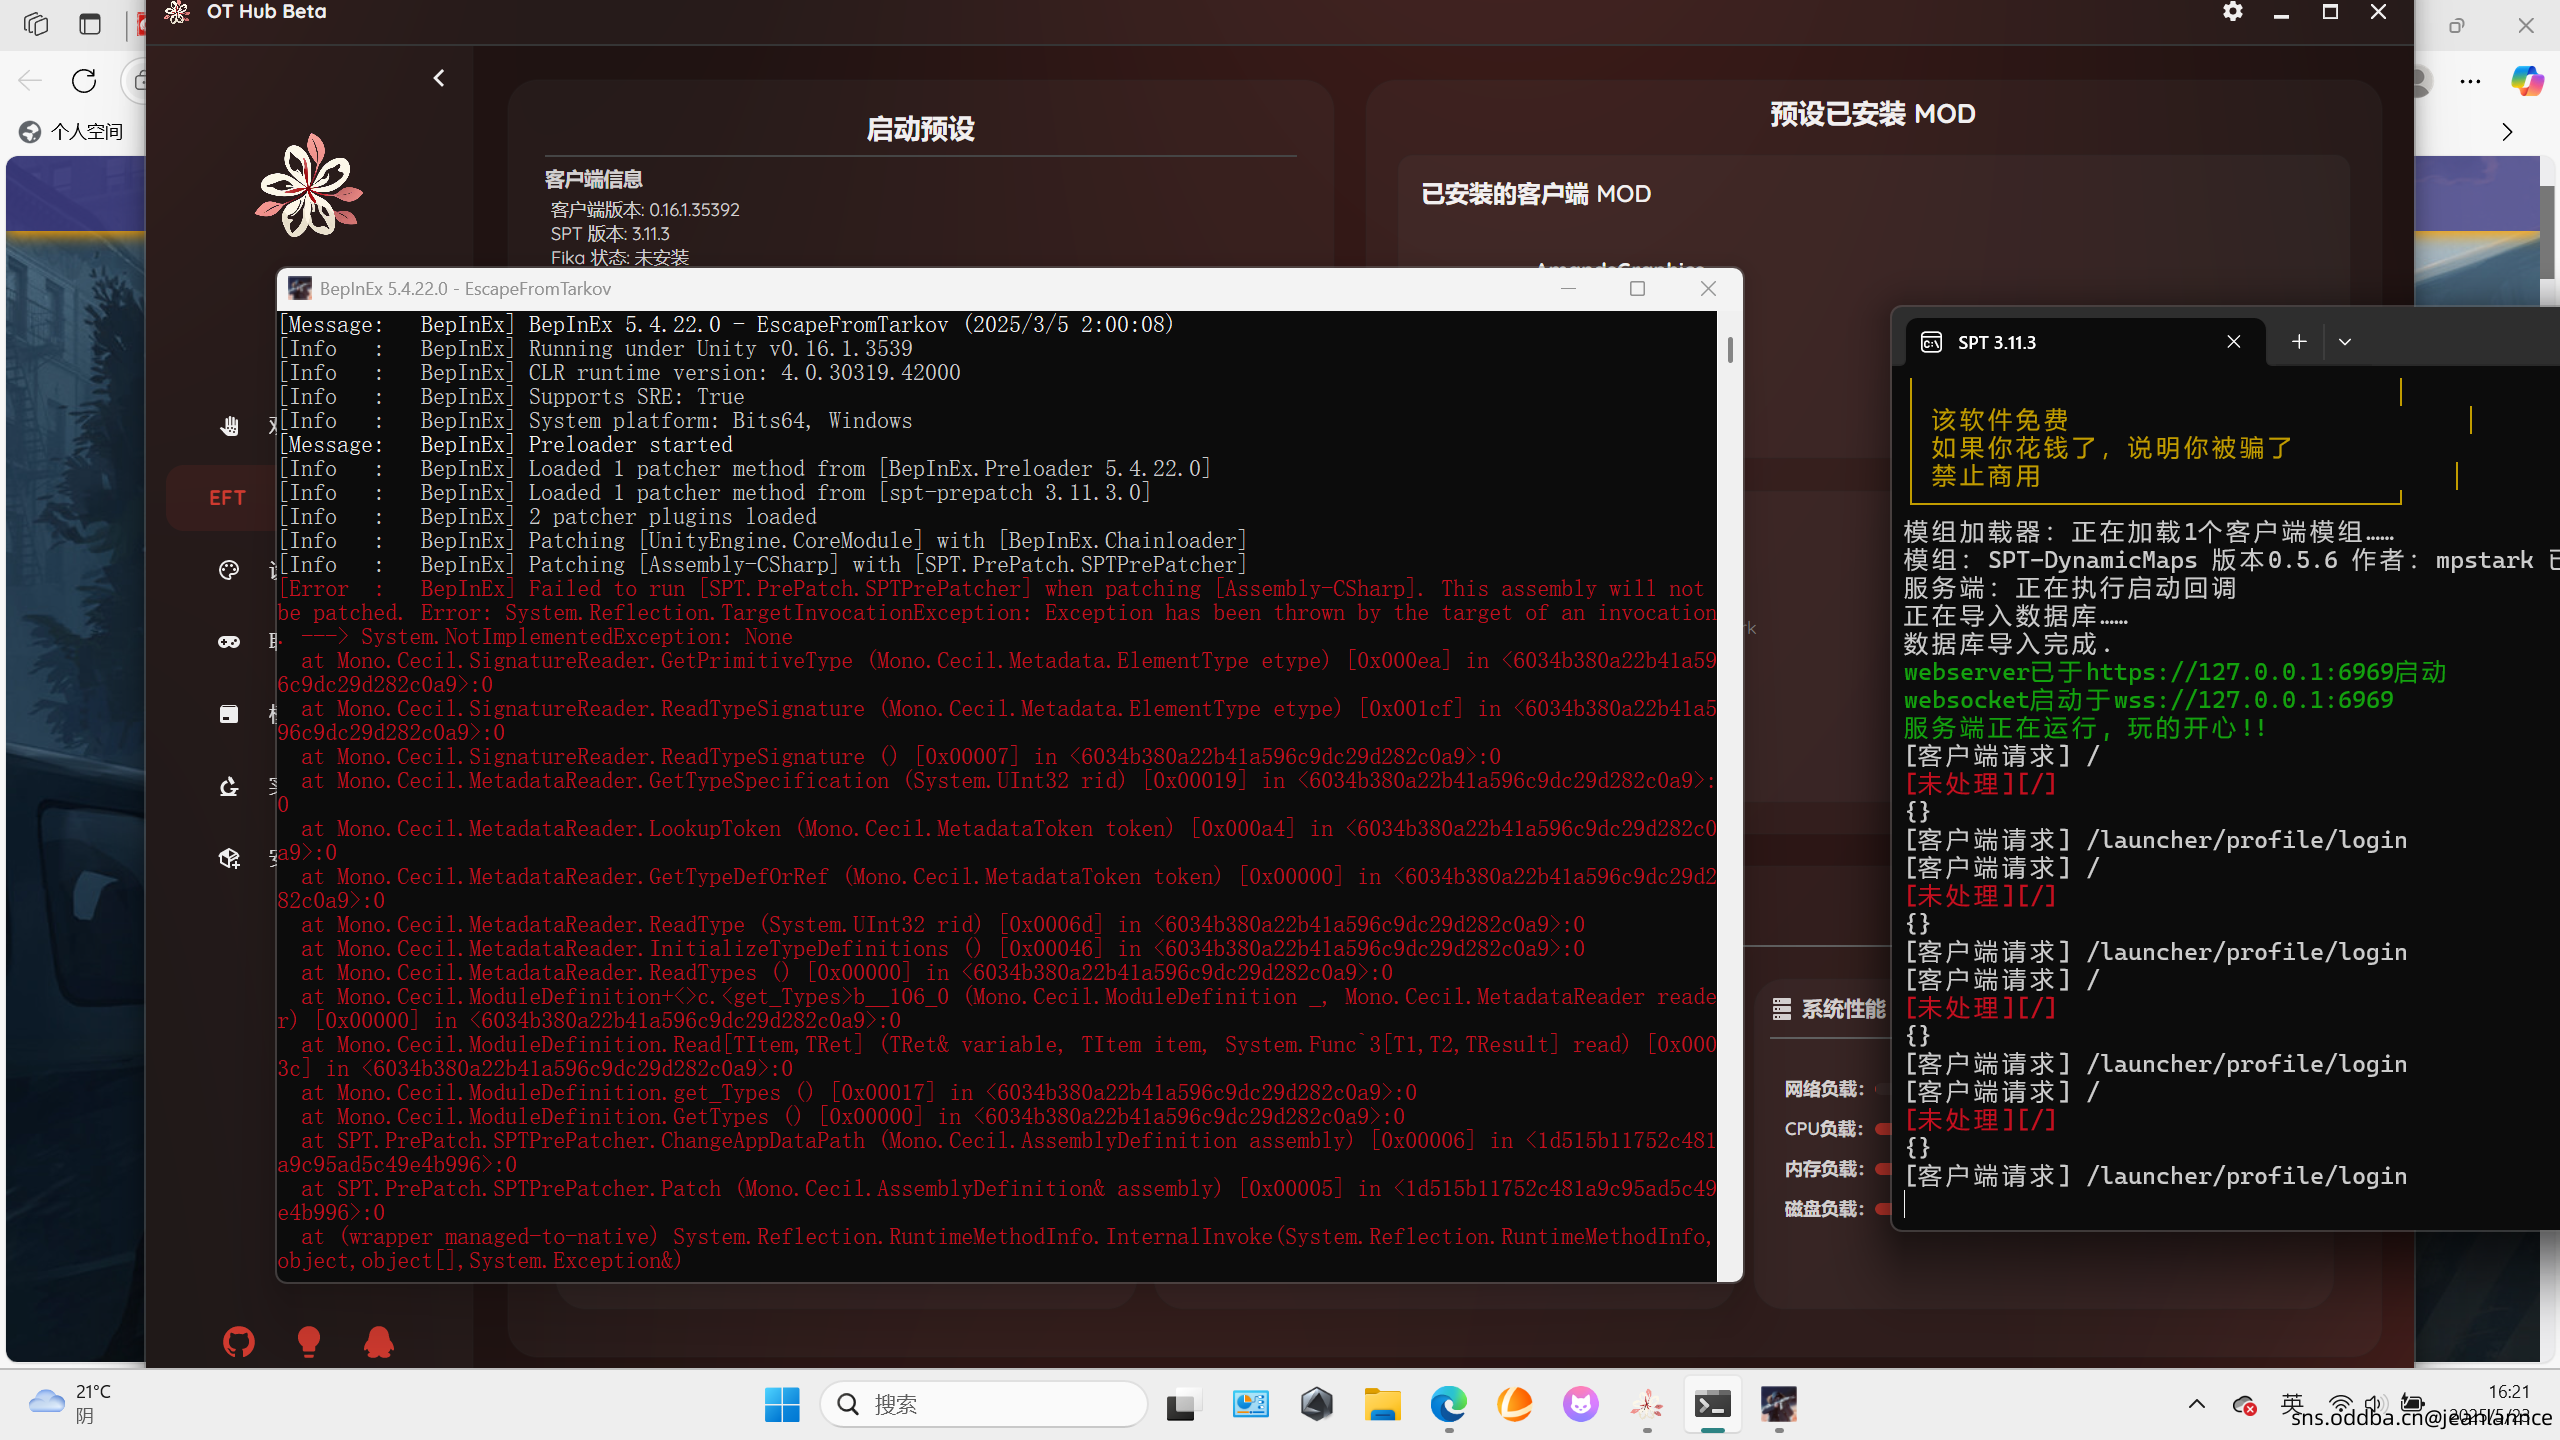Maximize the BepInEx console window
Image resolution: width=2560 pixels, height=1440 pixels.
click(x=1637, y=289)
